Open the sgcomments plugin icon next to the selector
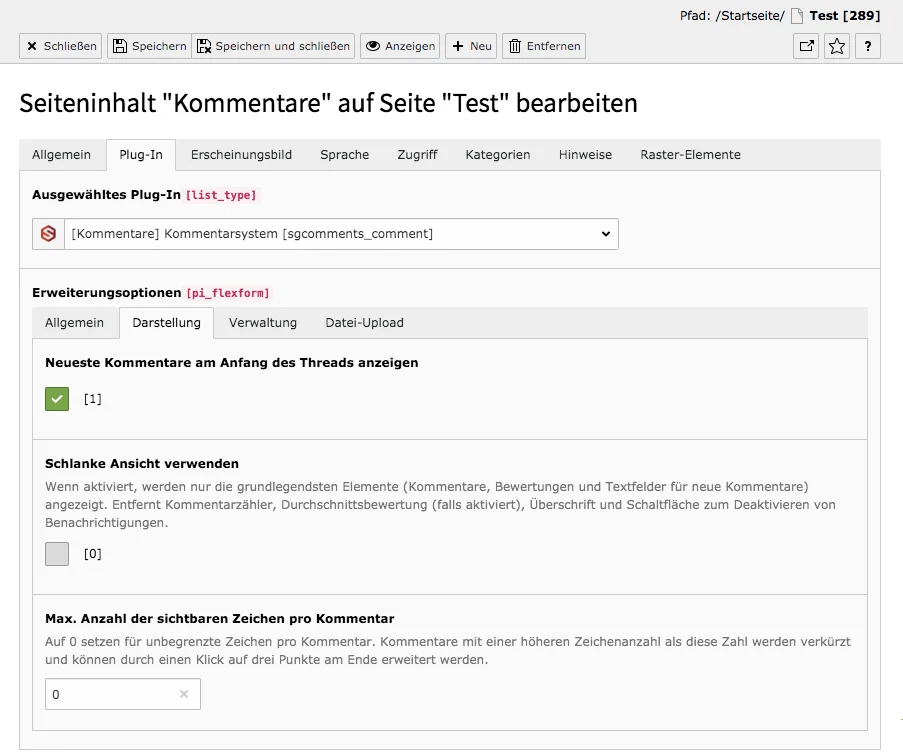The image size is (903, 753). [47, 233]
